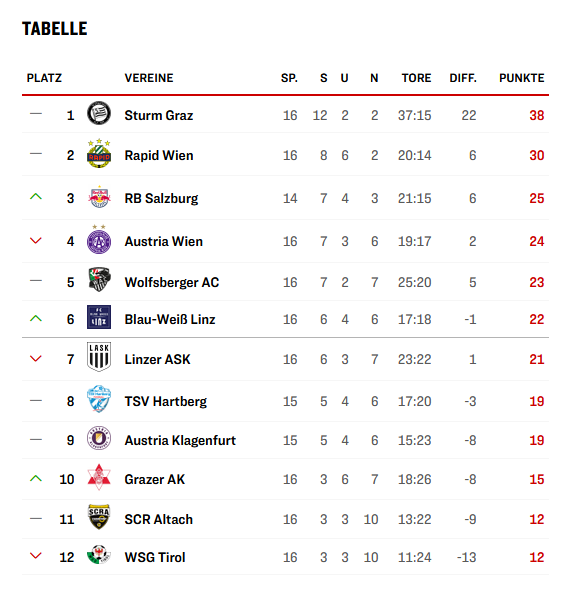
Task: Open the LASK striped crest
Action: pos(99,357)
